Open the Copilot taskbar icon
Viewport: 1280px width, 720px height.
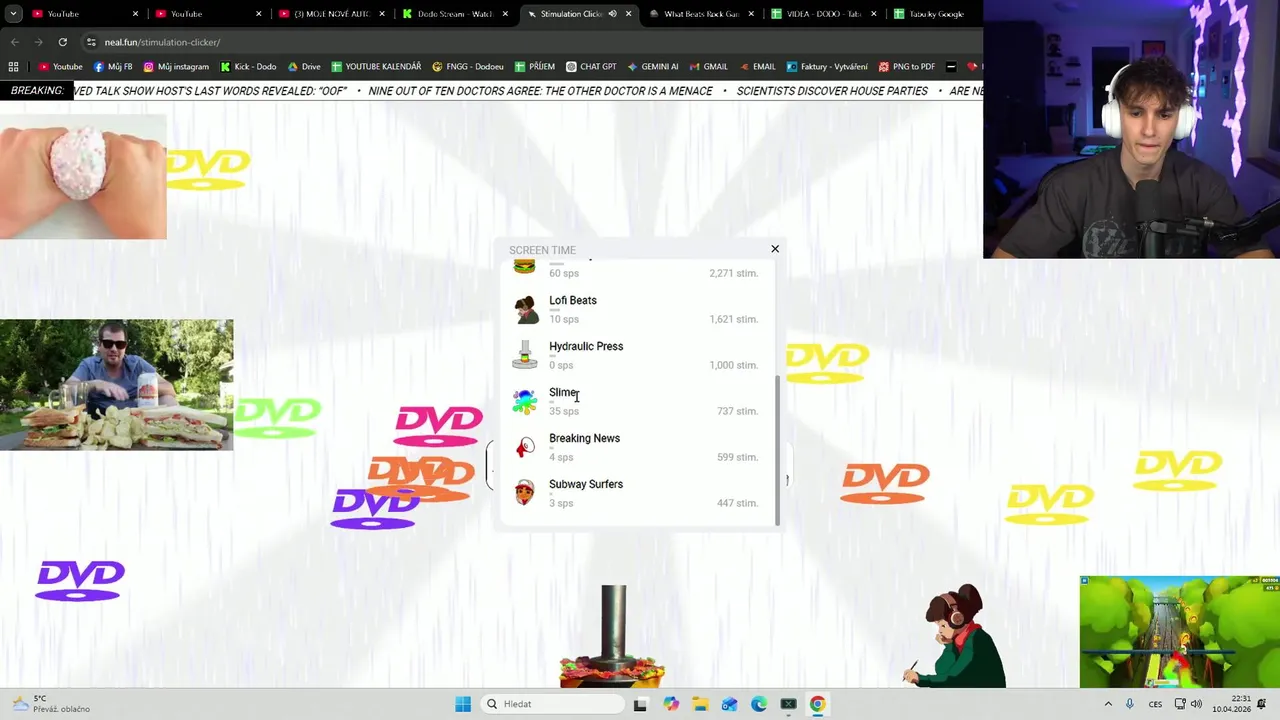click(670, 704)
